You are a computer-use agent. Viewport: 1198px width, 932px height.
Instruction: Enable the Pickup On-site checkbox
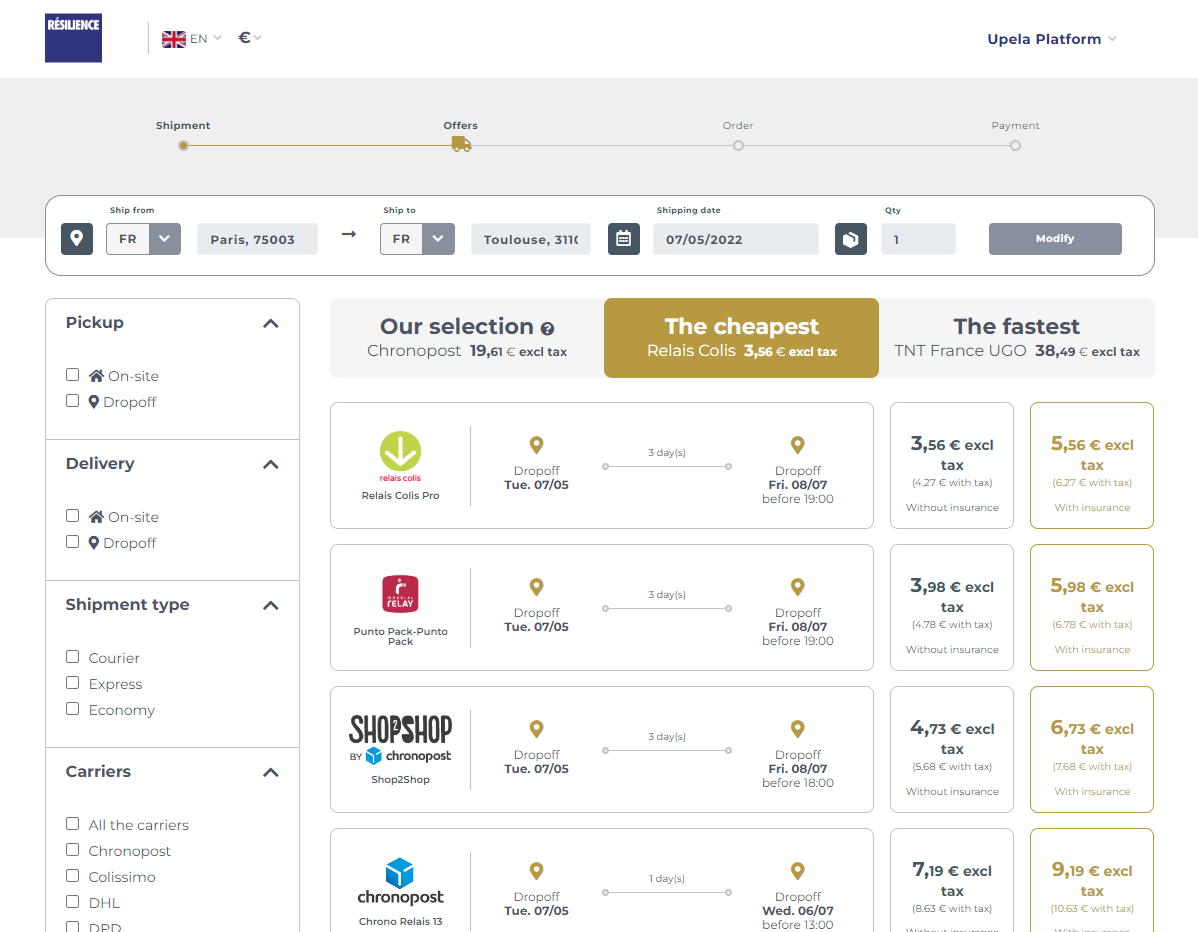(x=73, y=374)
